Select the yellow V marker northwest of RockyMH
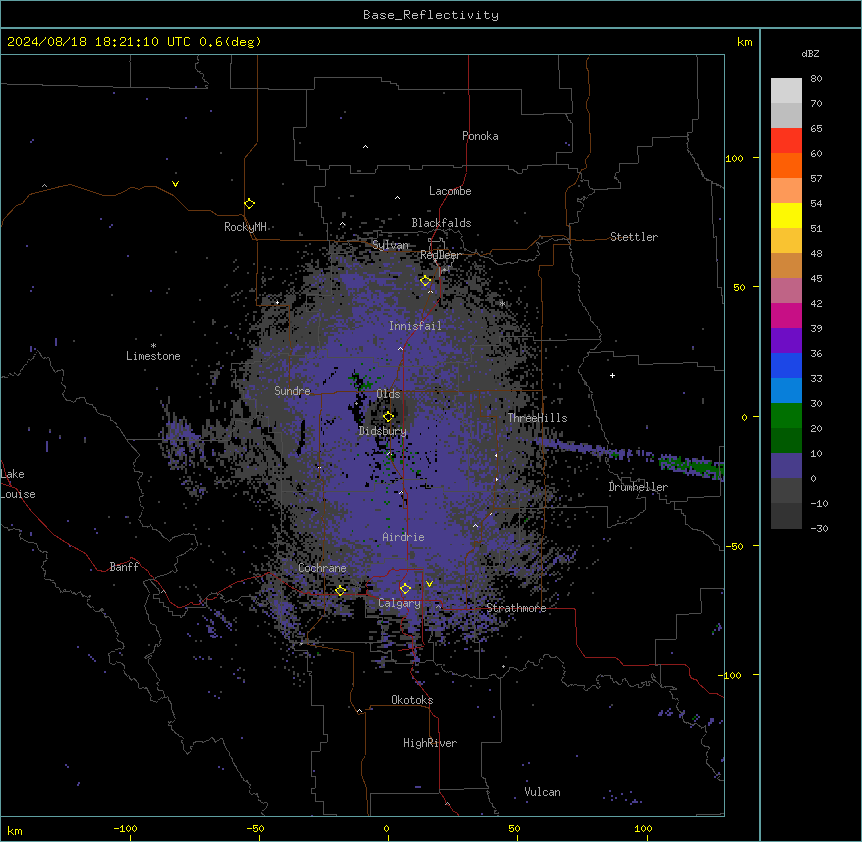The width and height of the screenshot is (862, 842). coord(175,184)
